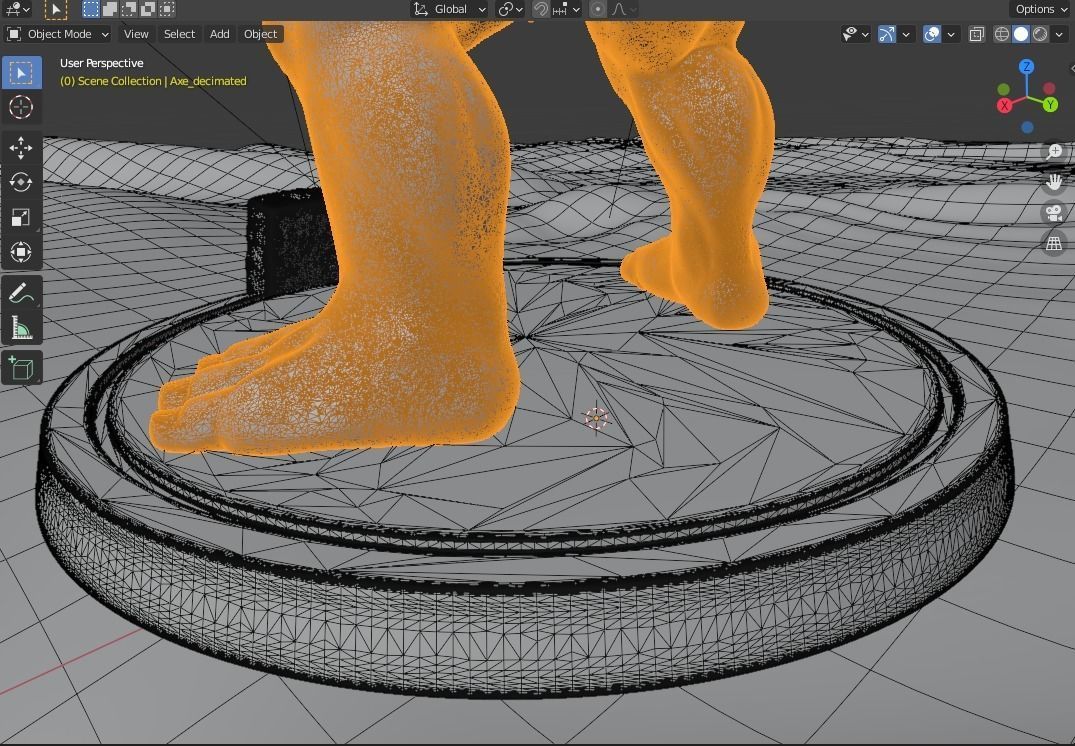Set selection mode to Subtract
Viewport: 1075px width, 746px height.
pyautogui.click(x=129, y=9)
